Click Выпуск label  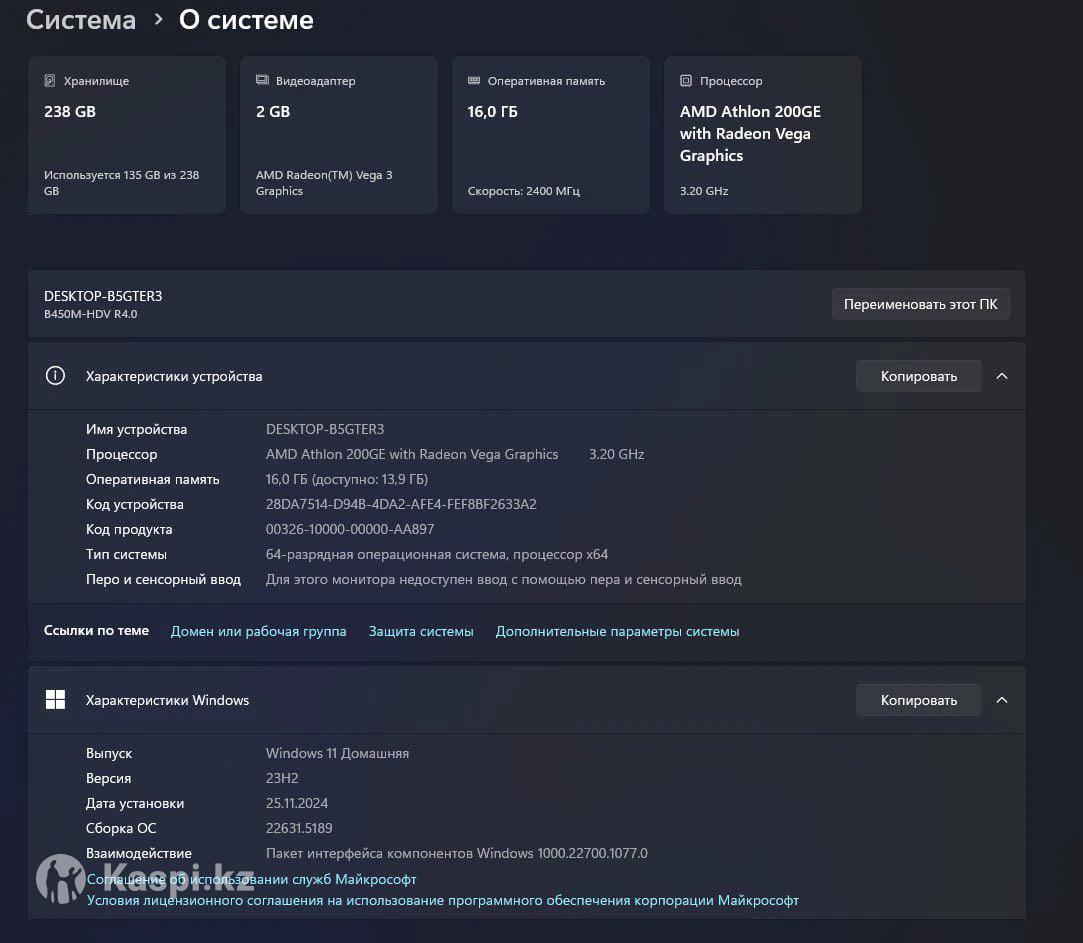108,753
